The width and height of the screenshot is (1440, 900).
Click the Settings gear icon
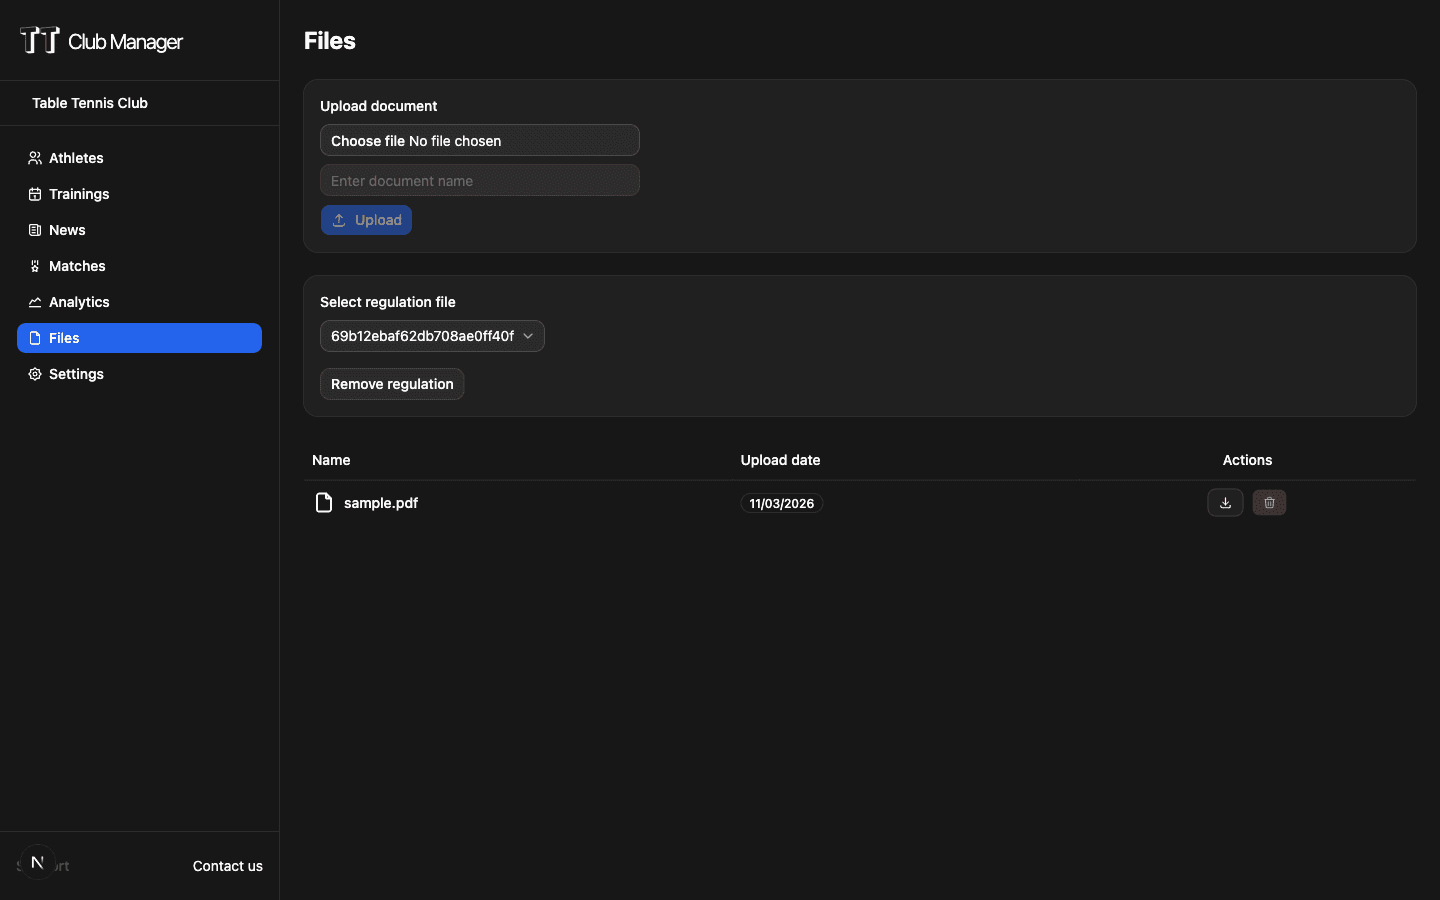pos(33,373)
